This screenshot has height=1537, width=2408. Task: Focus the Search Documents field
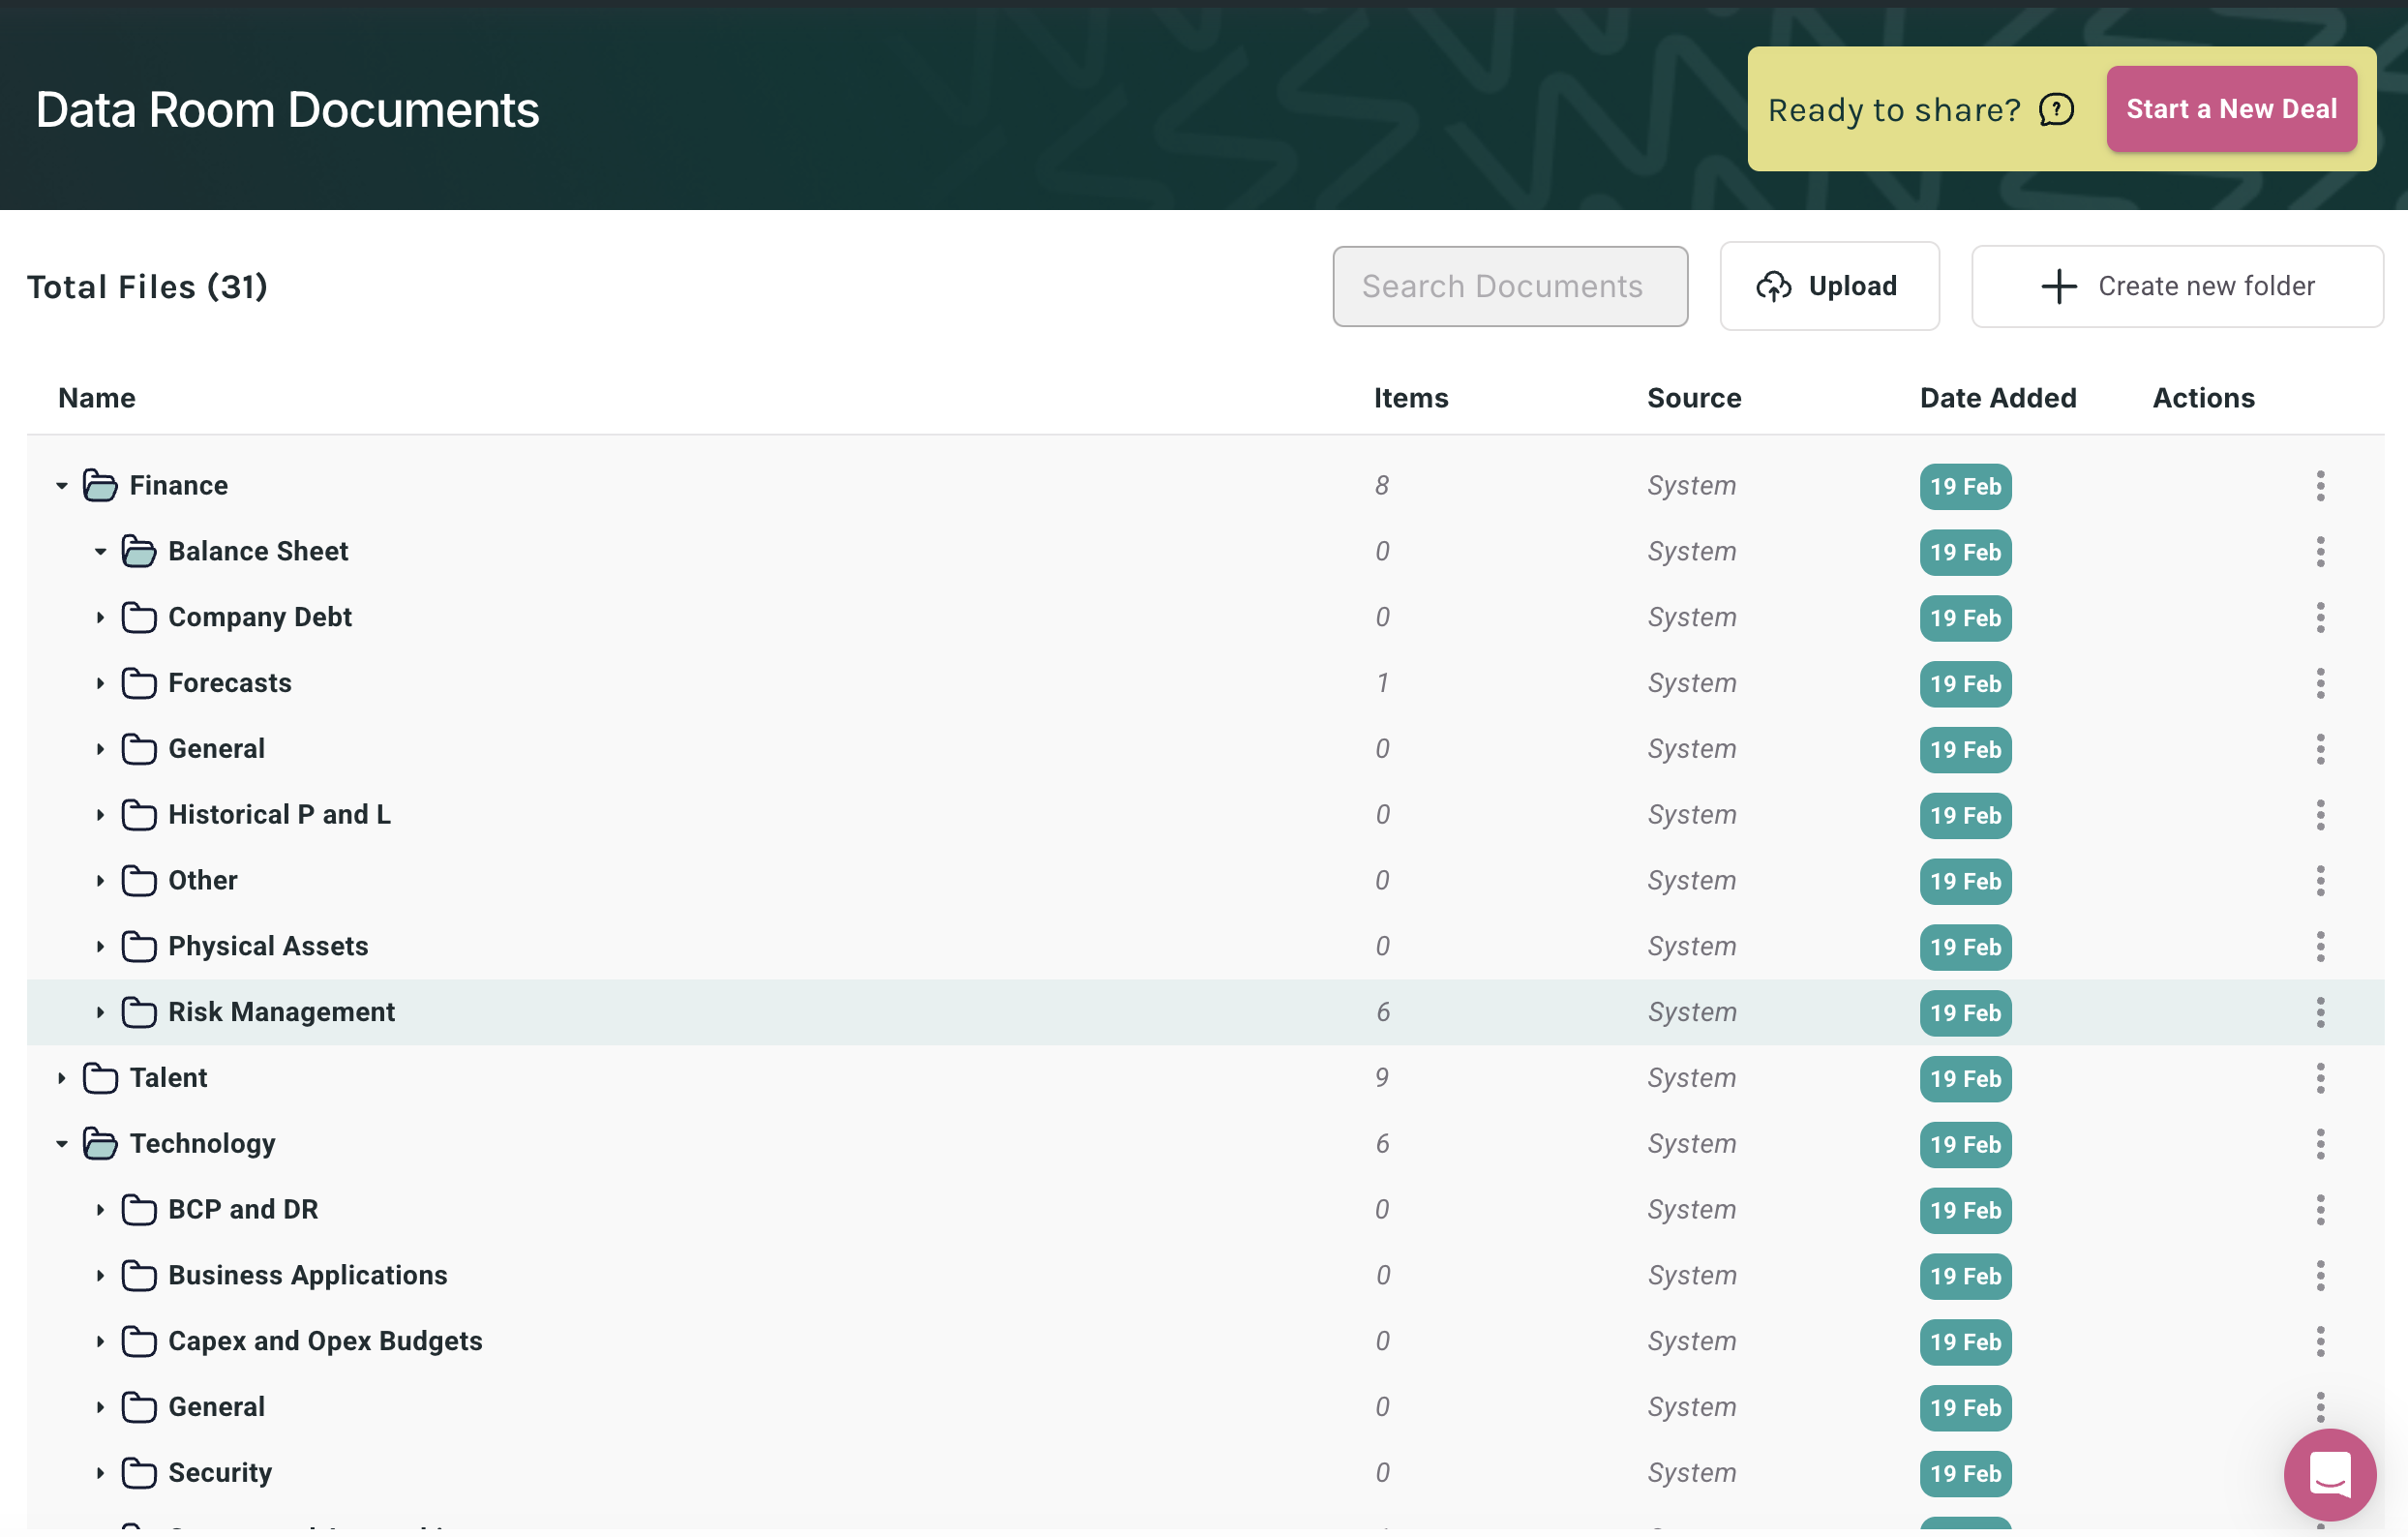click(x=1510, y=286)
